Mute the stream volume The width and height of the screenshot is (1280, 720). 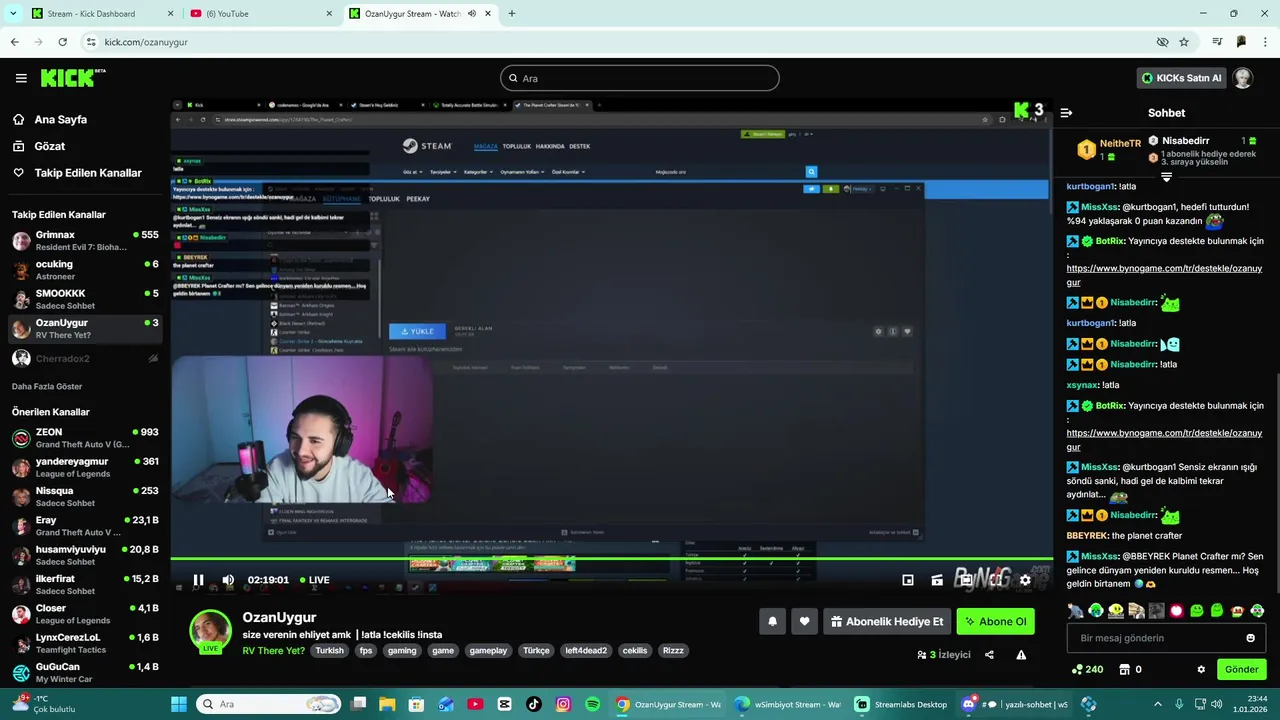point(228,580)
